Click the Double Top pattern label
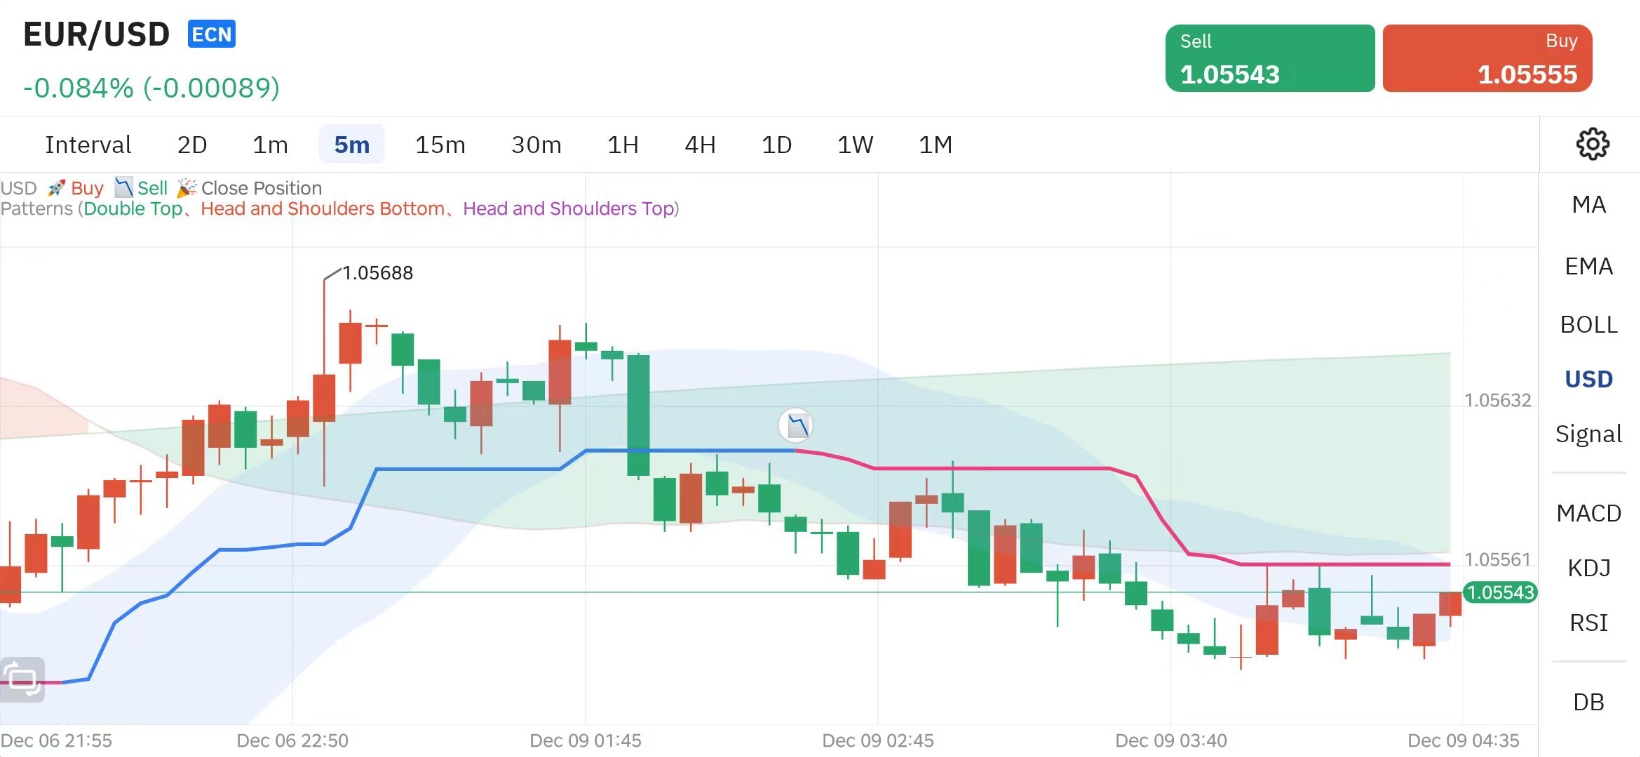The image size is (1640, 757). pyautogui.click(x=133, y=209)
